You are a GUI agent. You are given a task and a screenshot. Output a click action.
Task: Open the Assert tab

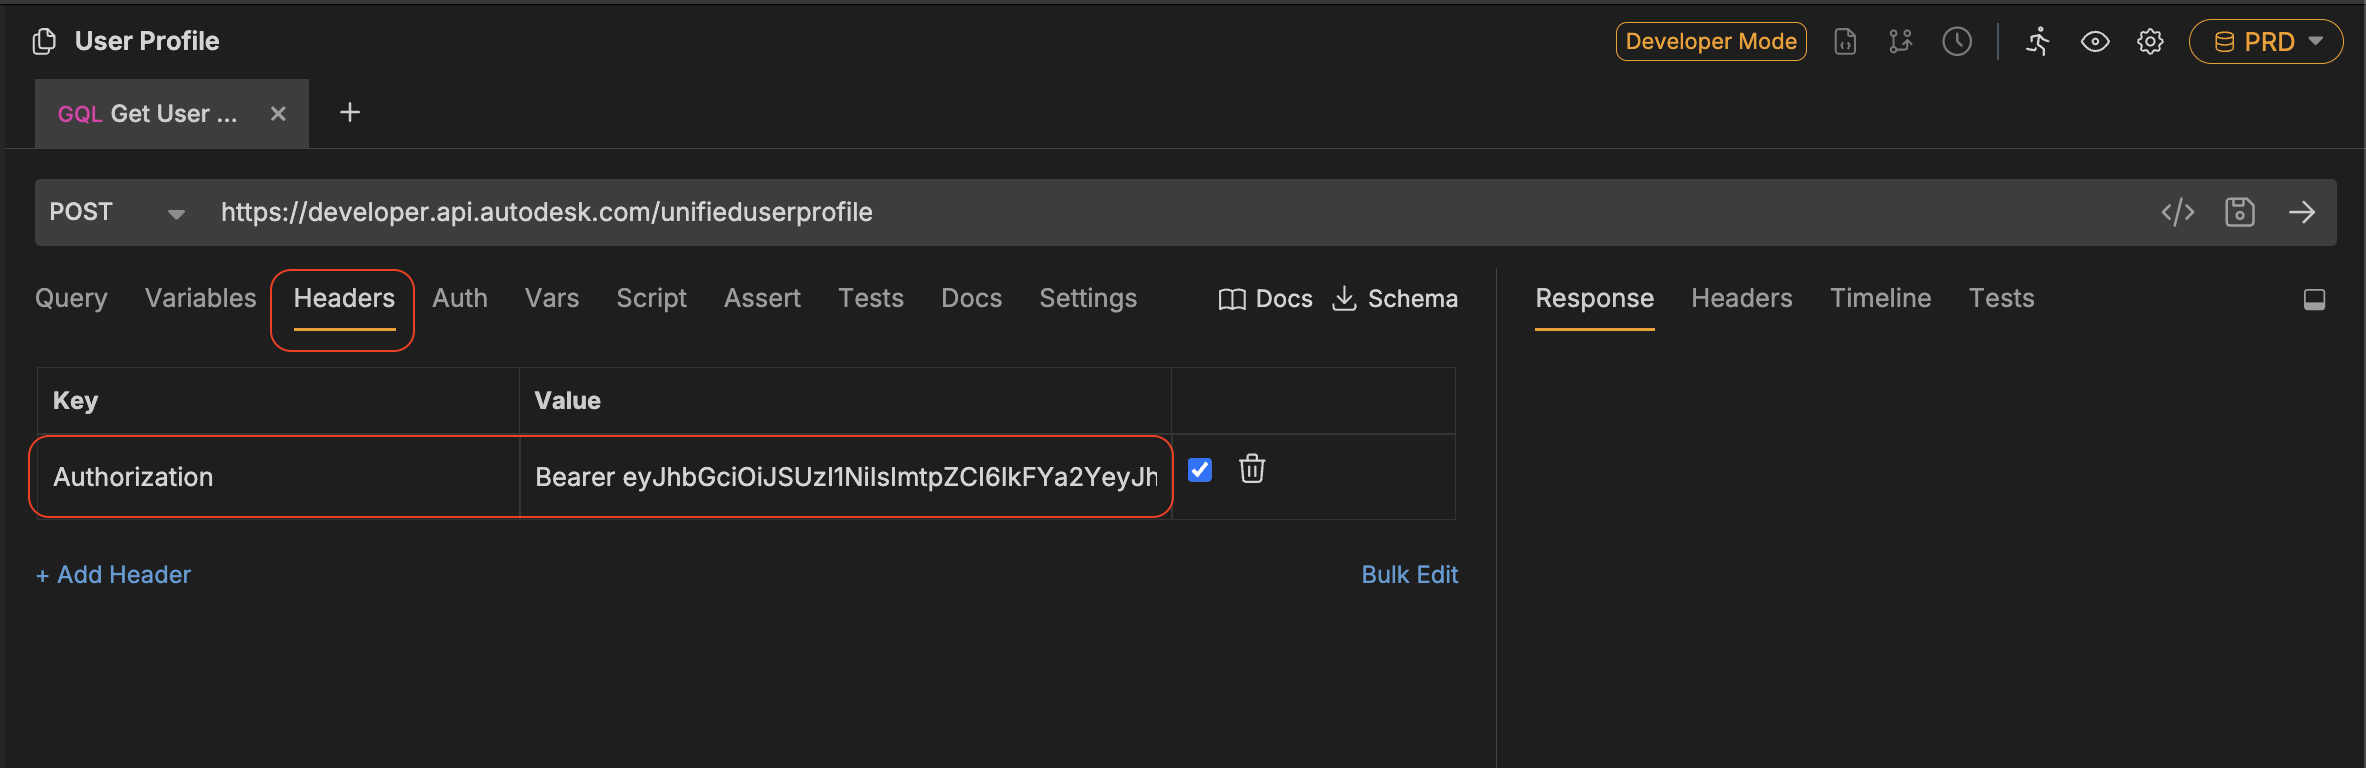click(762, 298)
